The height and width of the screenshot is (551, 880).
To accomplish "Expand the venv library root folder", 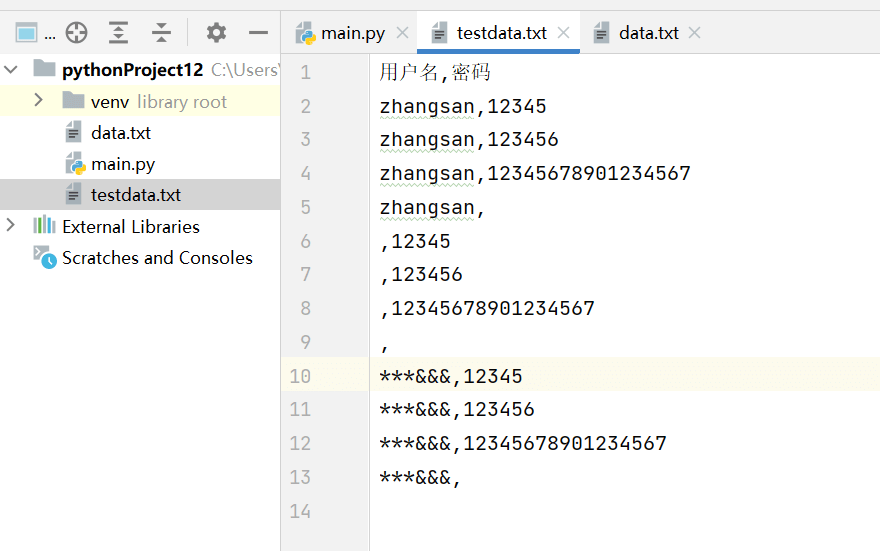I will point(38,101).
